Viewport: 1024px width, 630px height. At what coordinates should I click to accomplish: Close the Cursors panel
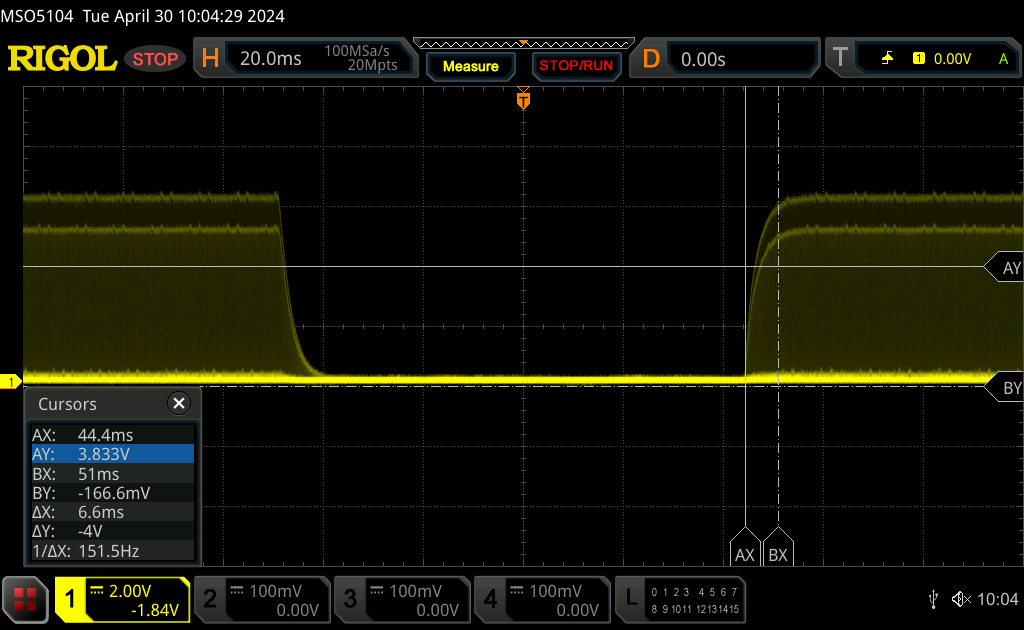click(179, 404)
